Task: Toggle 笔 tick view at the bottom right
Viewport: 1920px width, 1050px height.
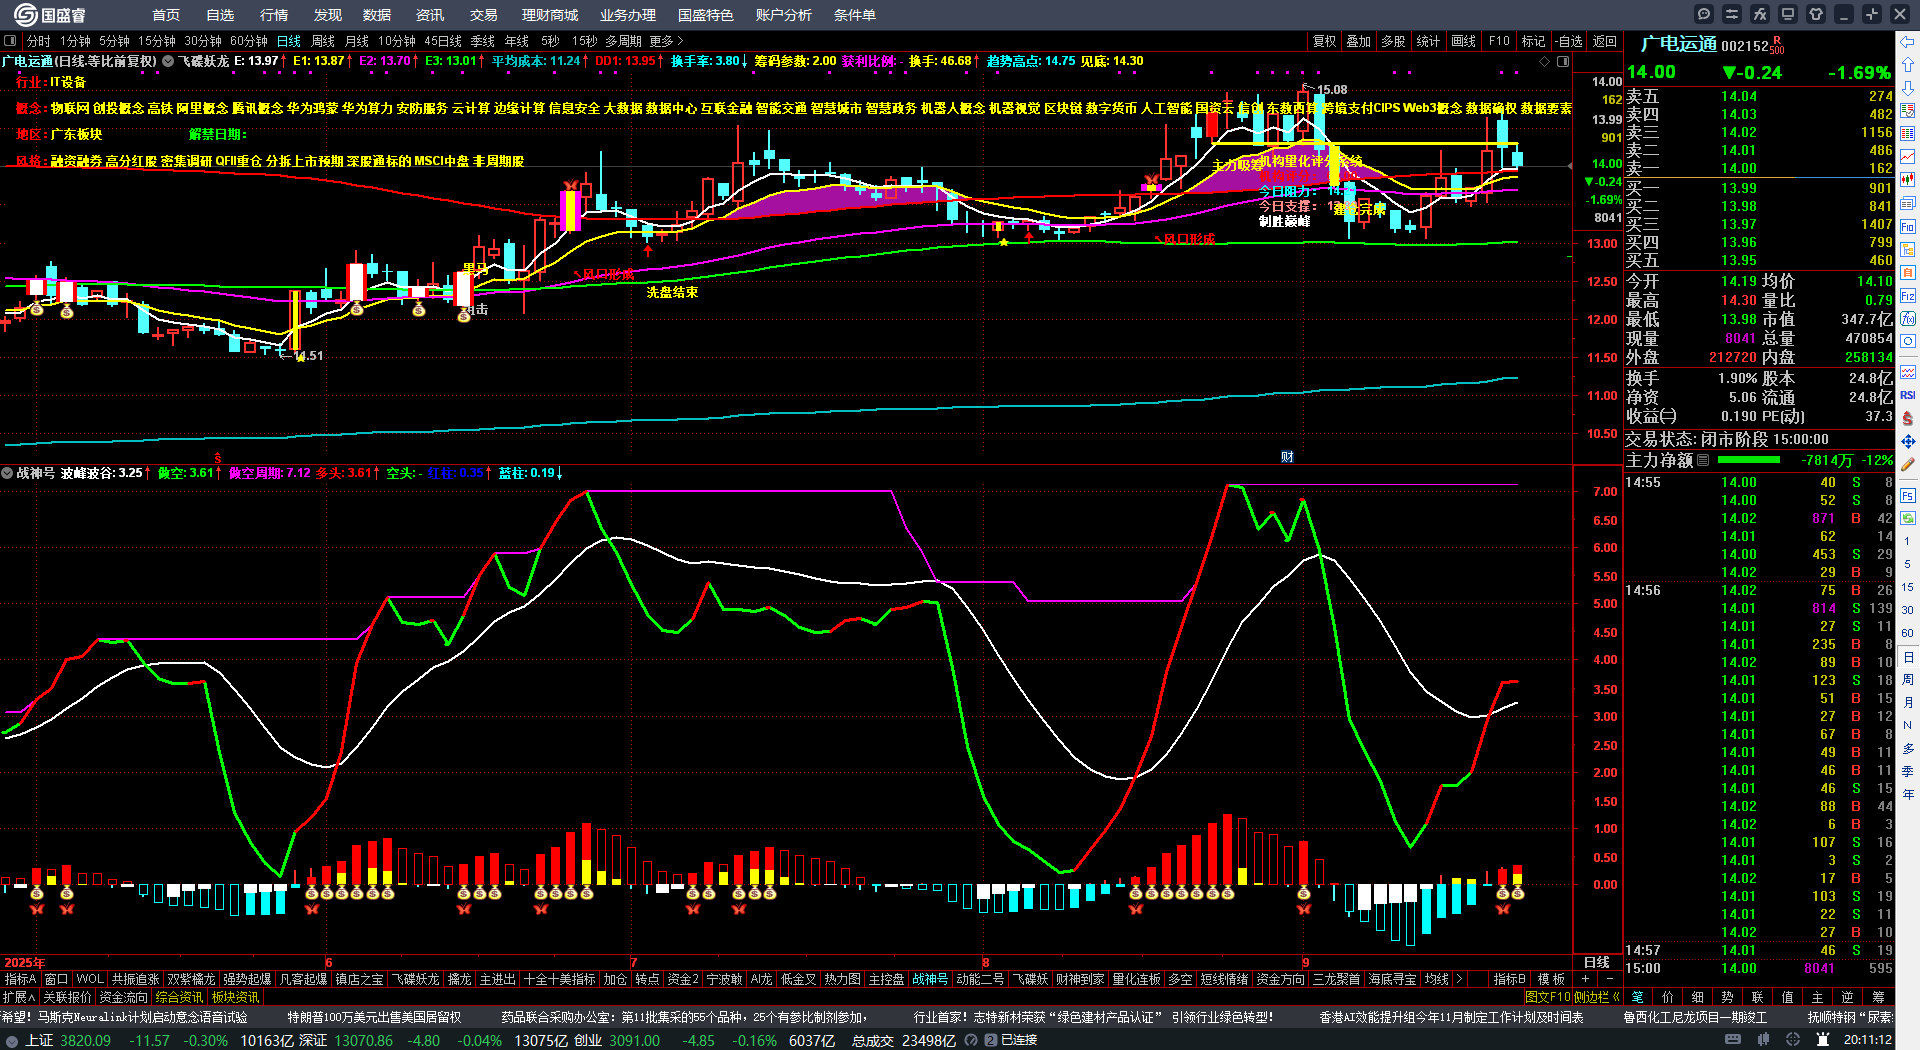Action: coord(1637,997)
